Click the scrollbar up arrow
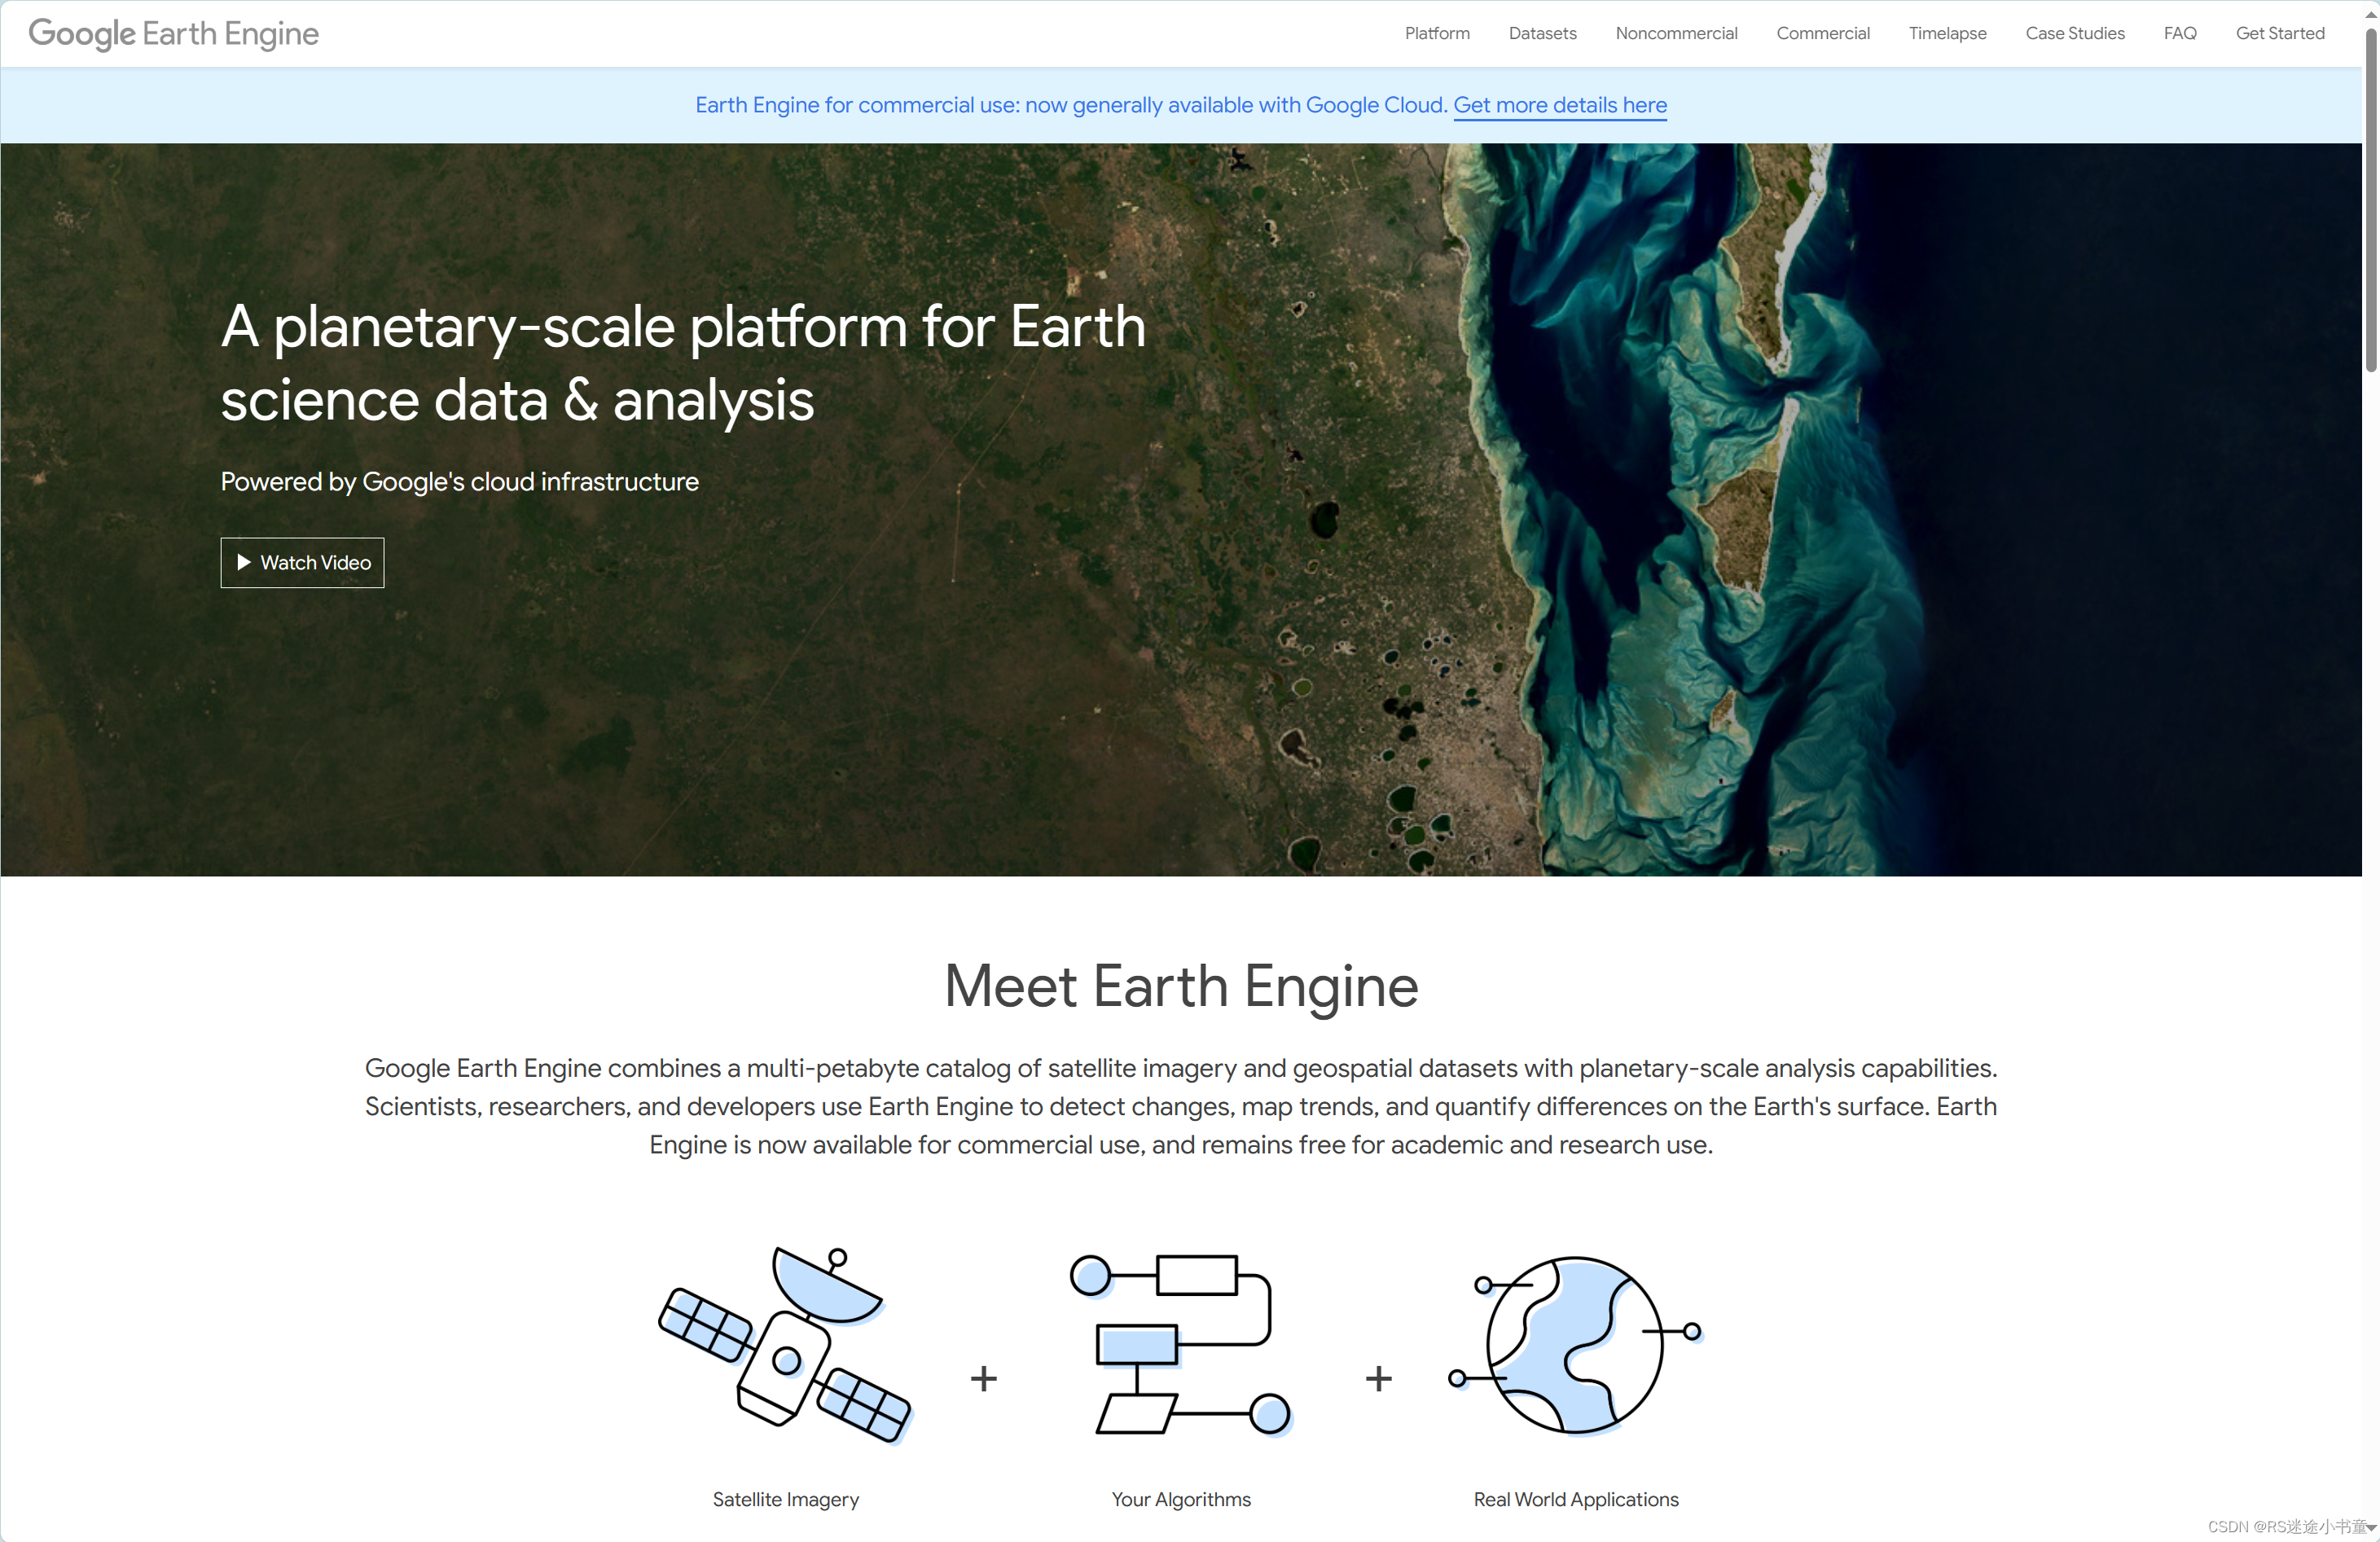The image size is (2380, 1542). point(2370,13)
